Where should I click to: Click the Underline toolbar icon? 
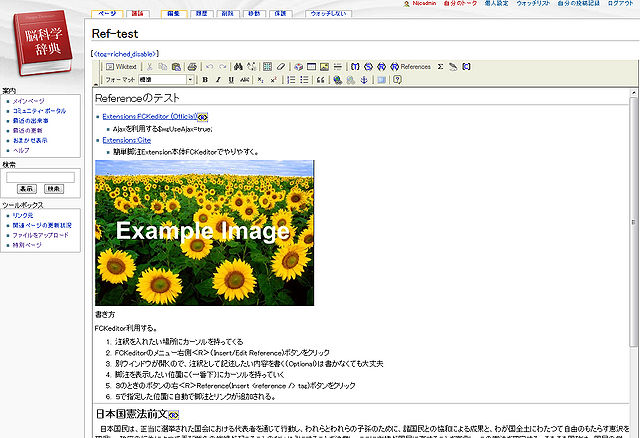click(231, 79)
